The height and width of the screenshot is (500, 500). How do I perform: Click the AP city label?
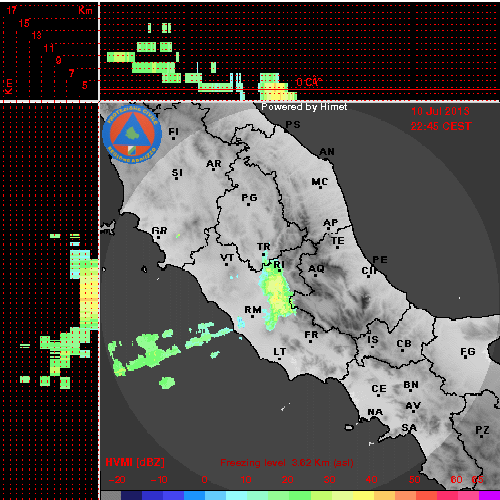point(331,222)
